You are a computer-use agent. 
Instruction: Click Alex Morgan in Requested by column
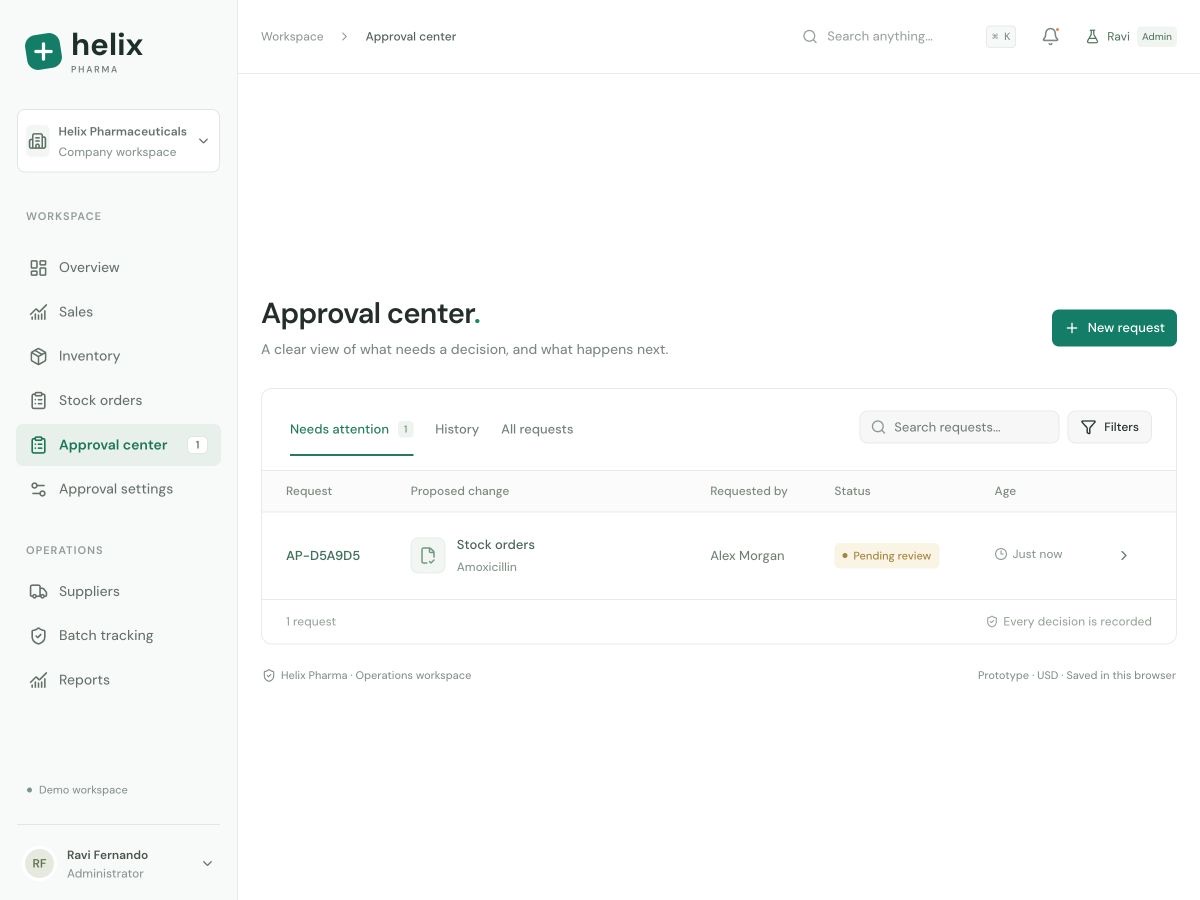coord(747,556)
